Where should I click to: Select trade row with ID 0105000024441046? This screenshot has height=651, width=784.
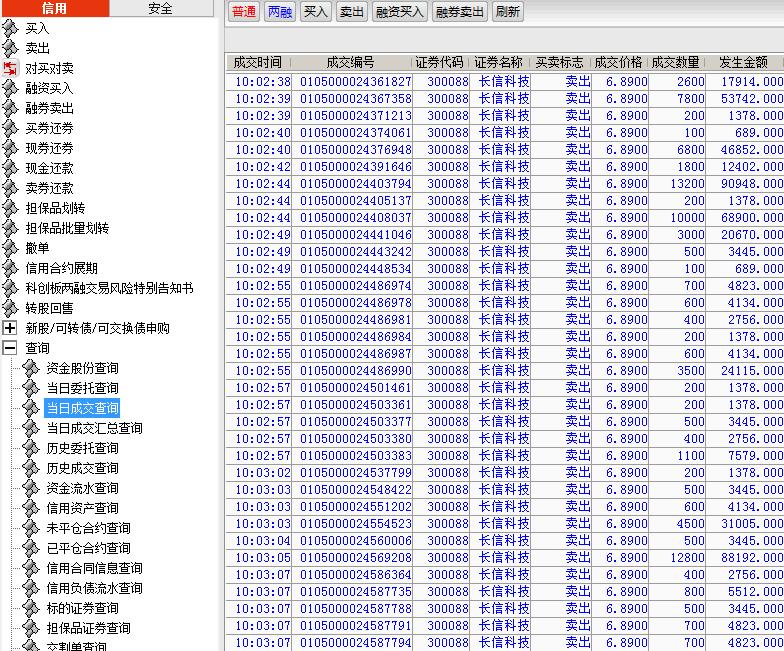pyautogui.click(x=504, y=234)
